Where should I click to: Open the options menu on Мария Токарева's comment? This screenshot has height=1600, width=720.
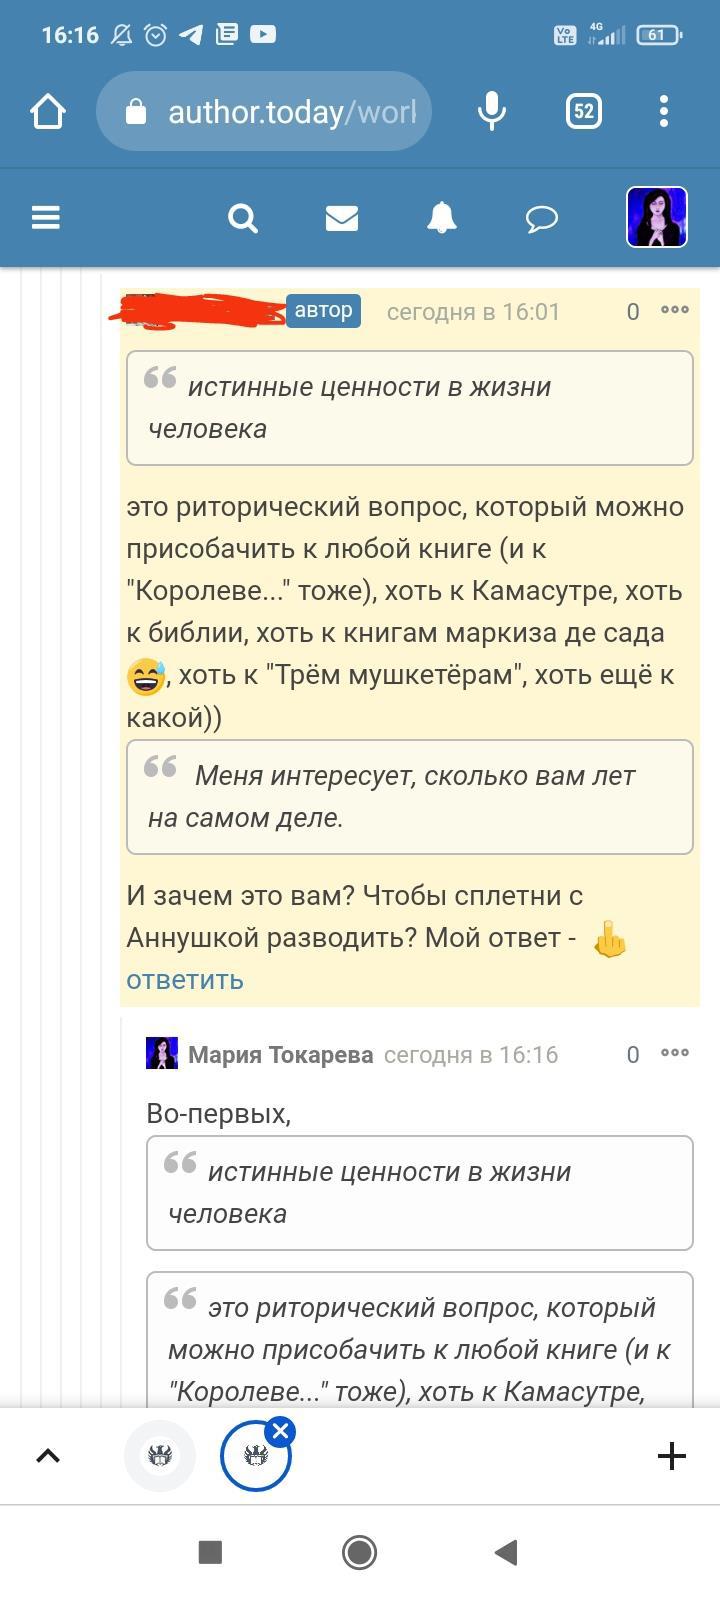tap(675, 1053)
